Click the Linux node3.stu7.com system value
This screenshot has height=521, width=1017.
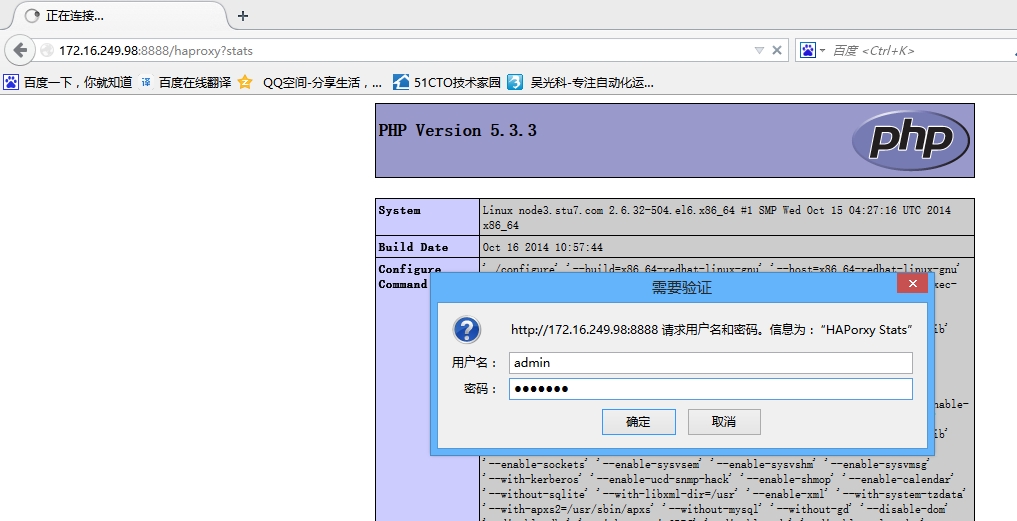pyautogui.click(x=716, y=217)
